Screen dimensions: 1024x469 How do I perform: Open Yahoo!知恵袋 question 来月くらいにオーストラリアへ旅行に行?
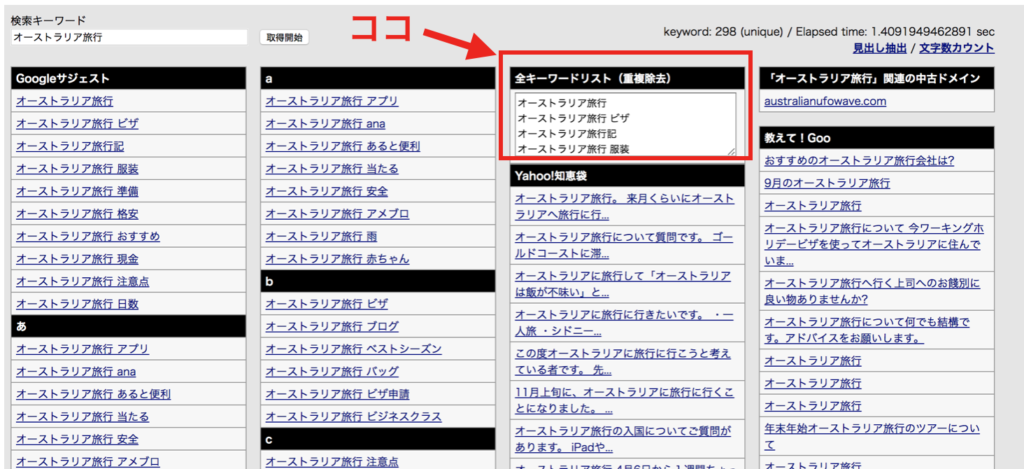pyautogui.click(x=624, y=206)
